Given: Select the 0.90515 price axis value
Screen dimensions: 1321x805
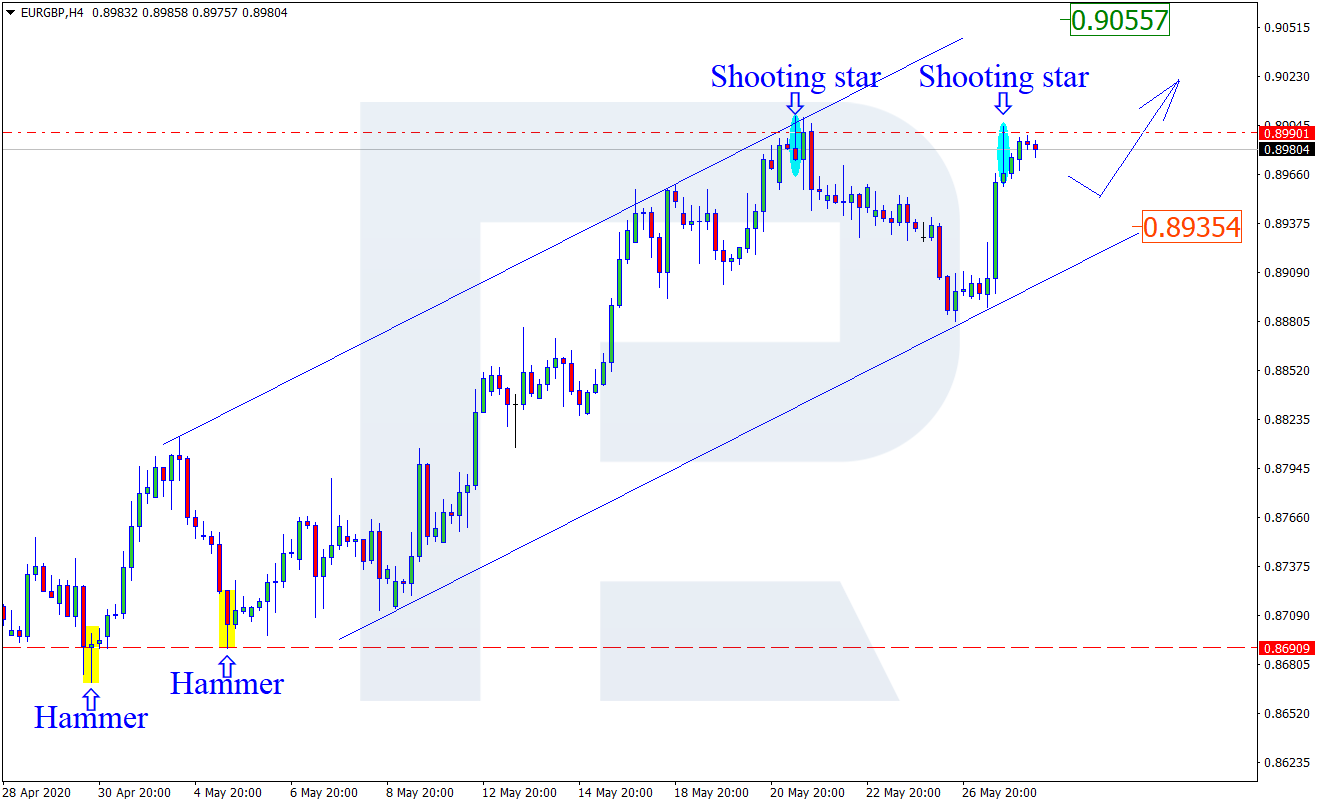Looking at the screenshot, I should [x=1286, y=27].
